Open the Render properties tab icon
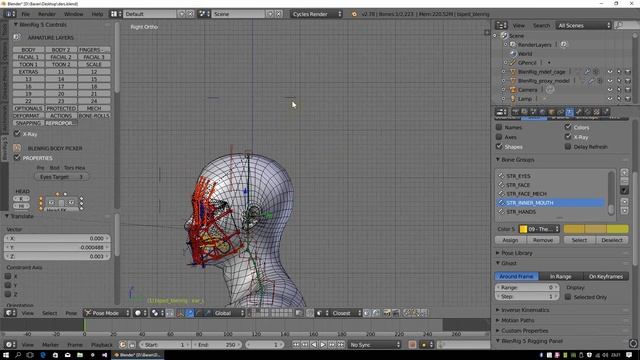 click(x=516, y=112)
